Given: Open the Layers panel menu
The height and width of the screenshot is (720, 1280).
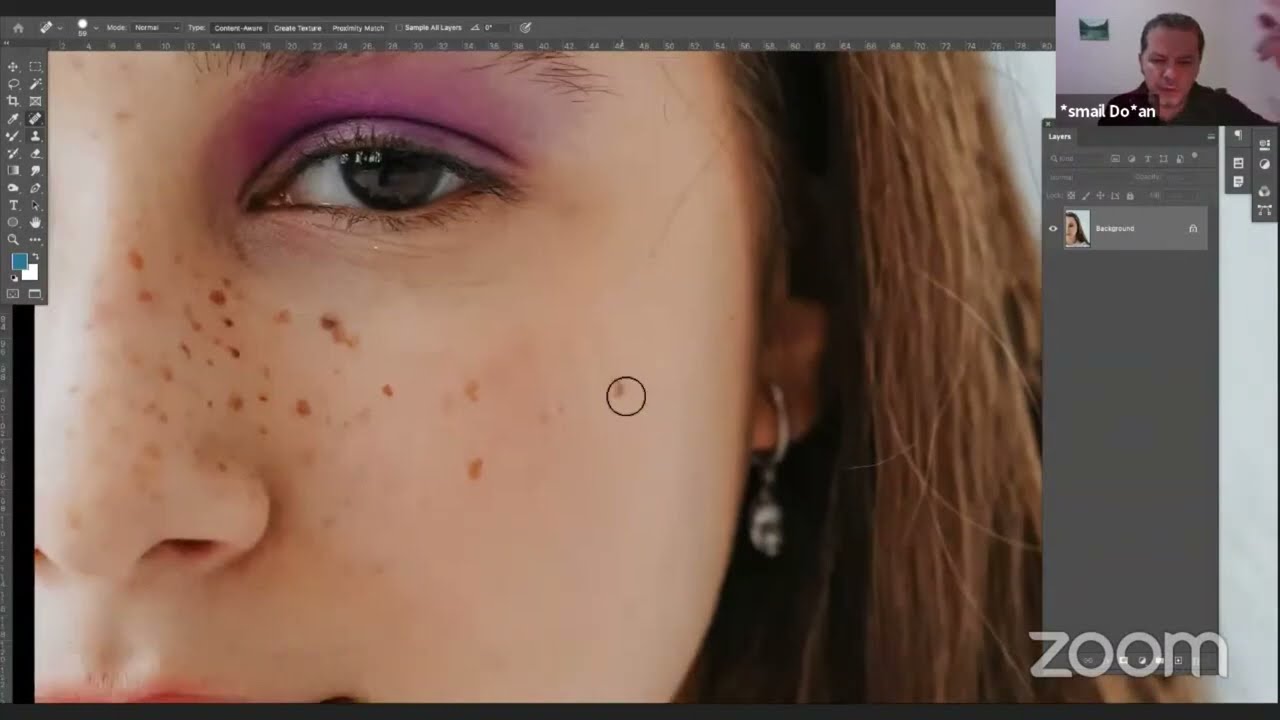Looking at the screenshot, I should click(1211, 137).
